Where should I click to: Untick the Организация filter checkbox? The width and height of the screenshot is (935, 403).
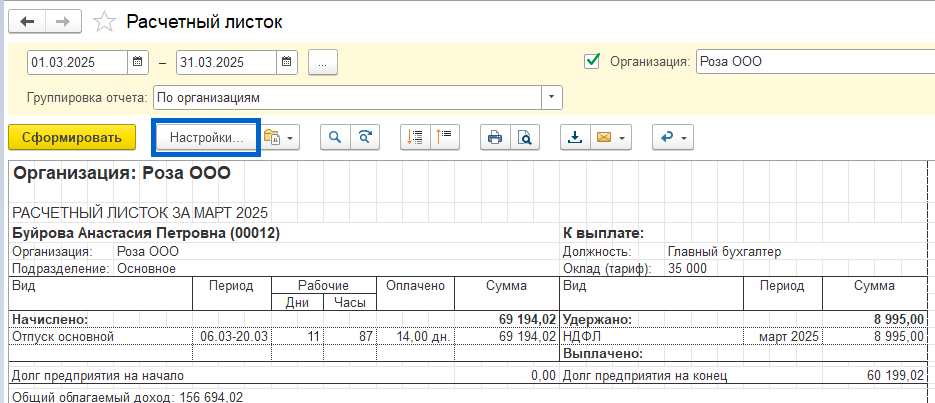(x=592, y=61)
